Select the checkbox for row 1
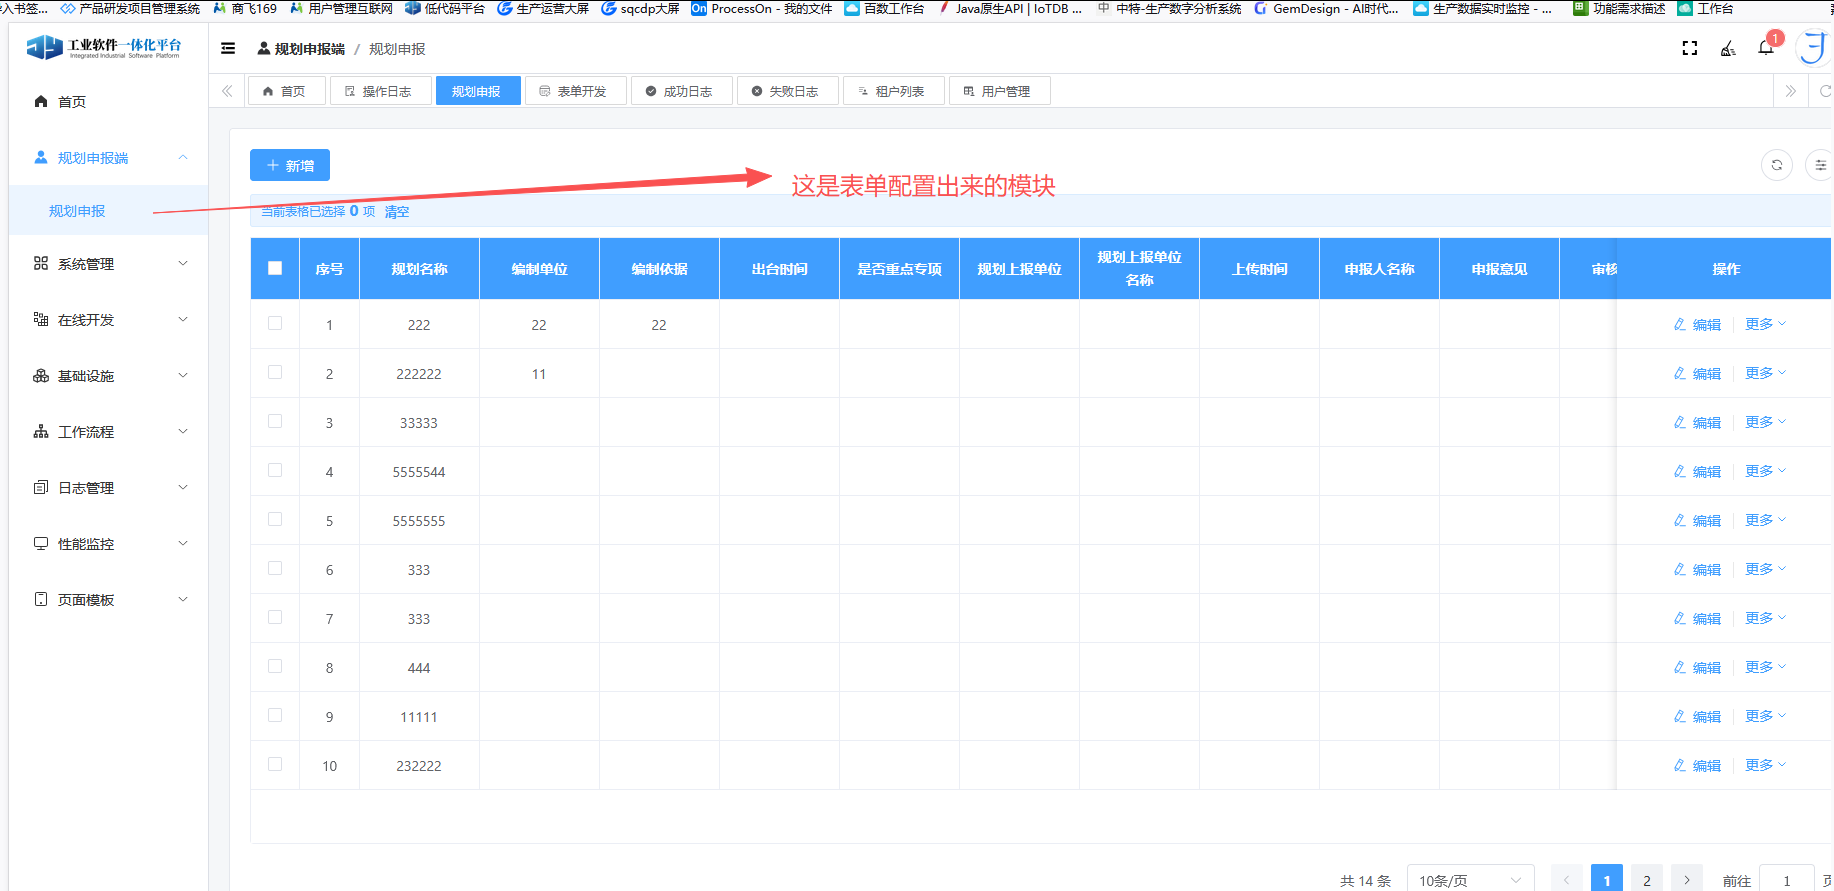Viewport: 1834px width, 891px height. pyautogui.click(x=275, y=323)
